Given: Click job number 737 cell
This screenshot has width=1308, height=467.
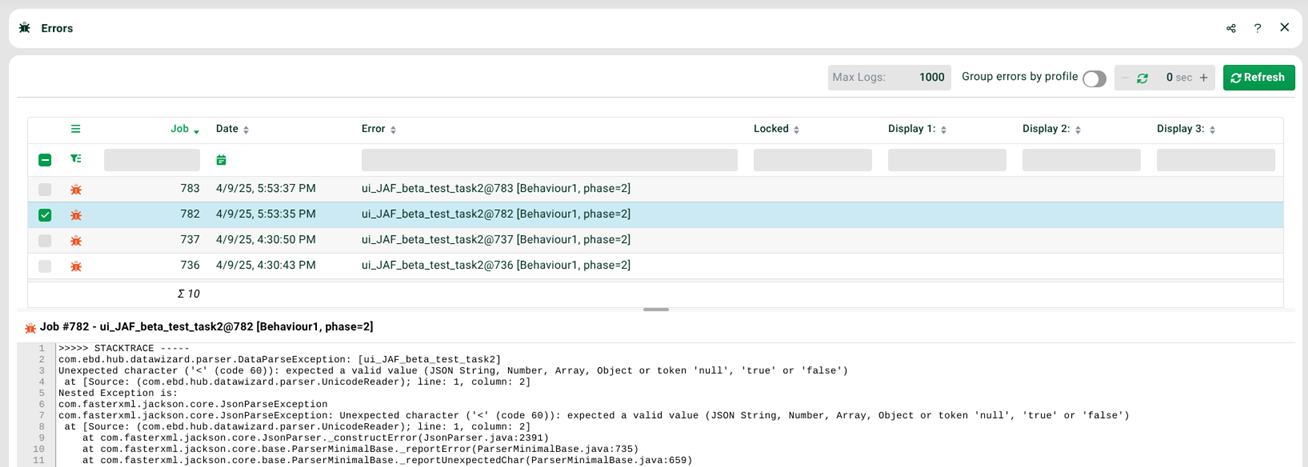Looking at the screenshot, I should [x=190, y=240].
